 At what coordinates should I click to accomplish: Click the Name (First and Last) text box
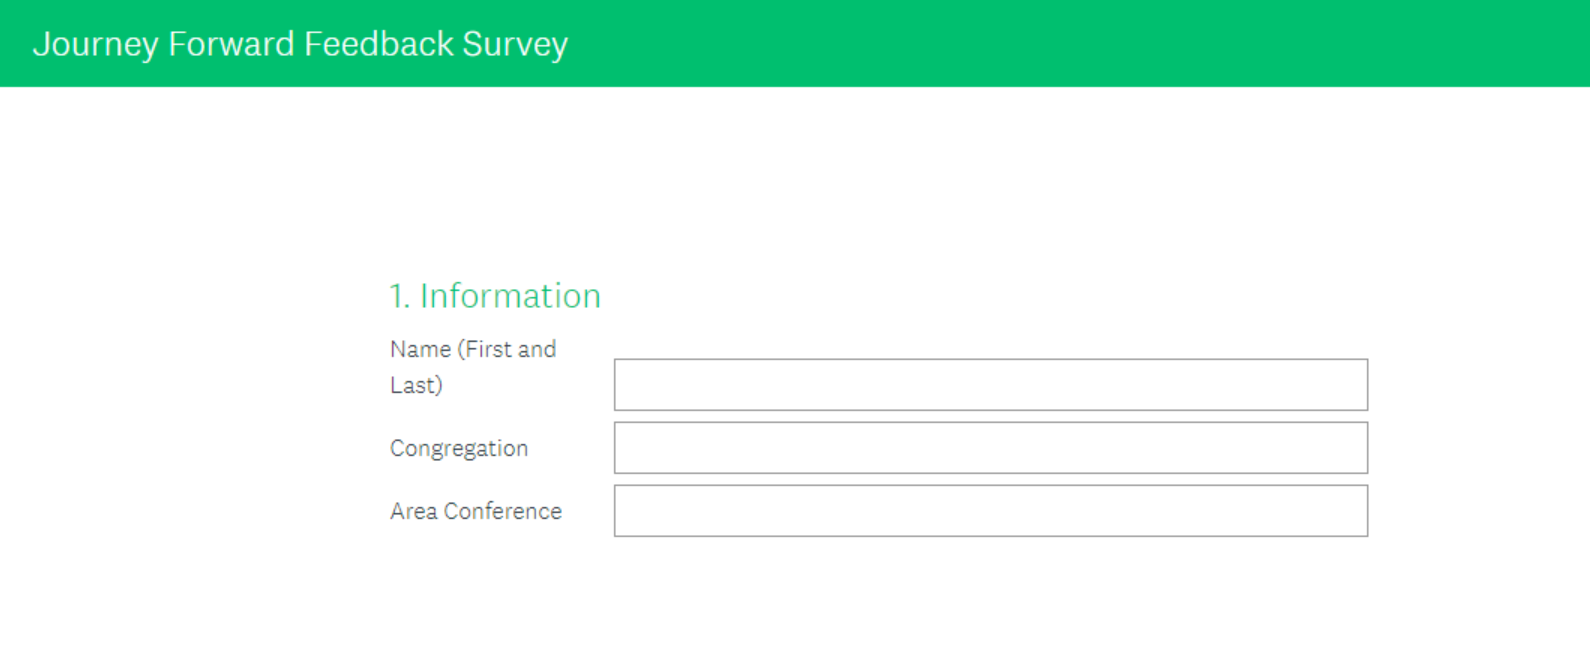tap(990, 385)
